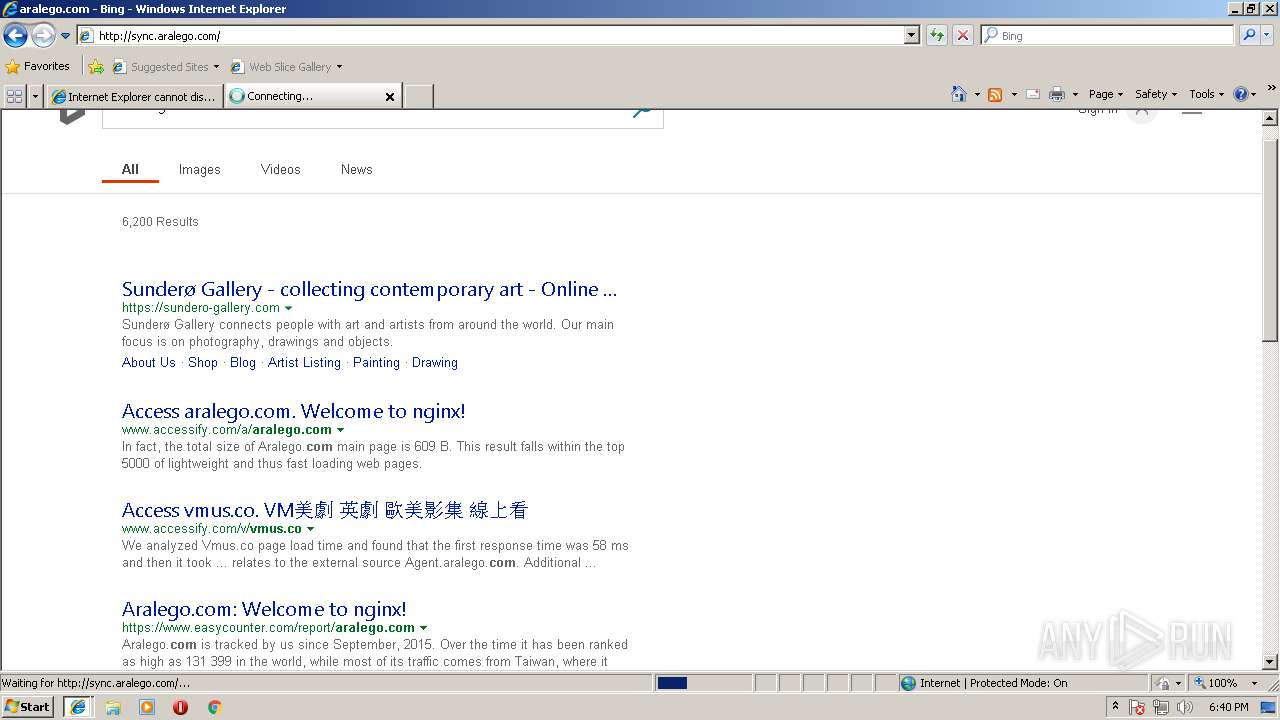Click the Internet Explorer taskbar icon
Screen dimensions: 1280x720
tap(78, 706)
